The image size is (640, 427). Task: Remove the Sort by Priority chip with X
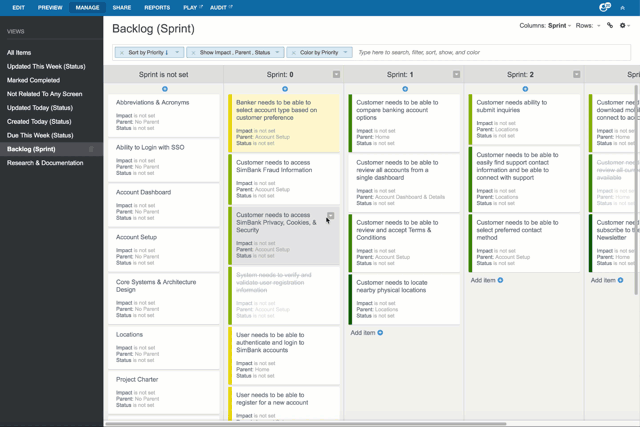(x=122, y=53)
